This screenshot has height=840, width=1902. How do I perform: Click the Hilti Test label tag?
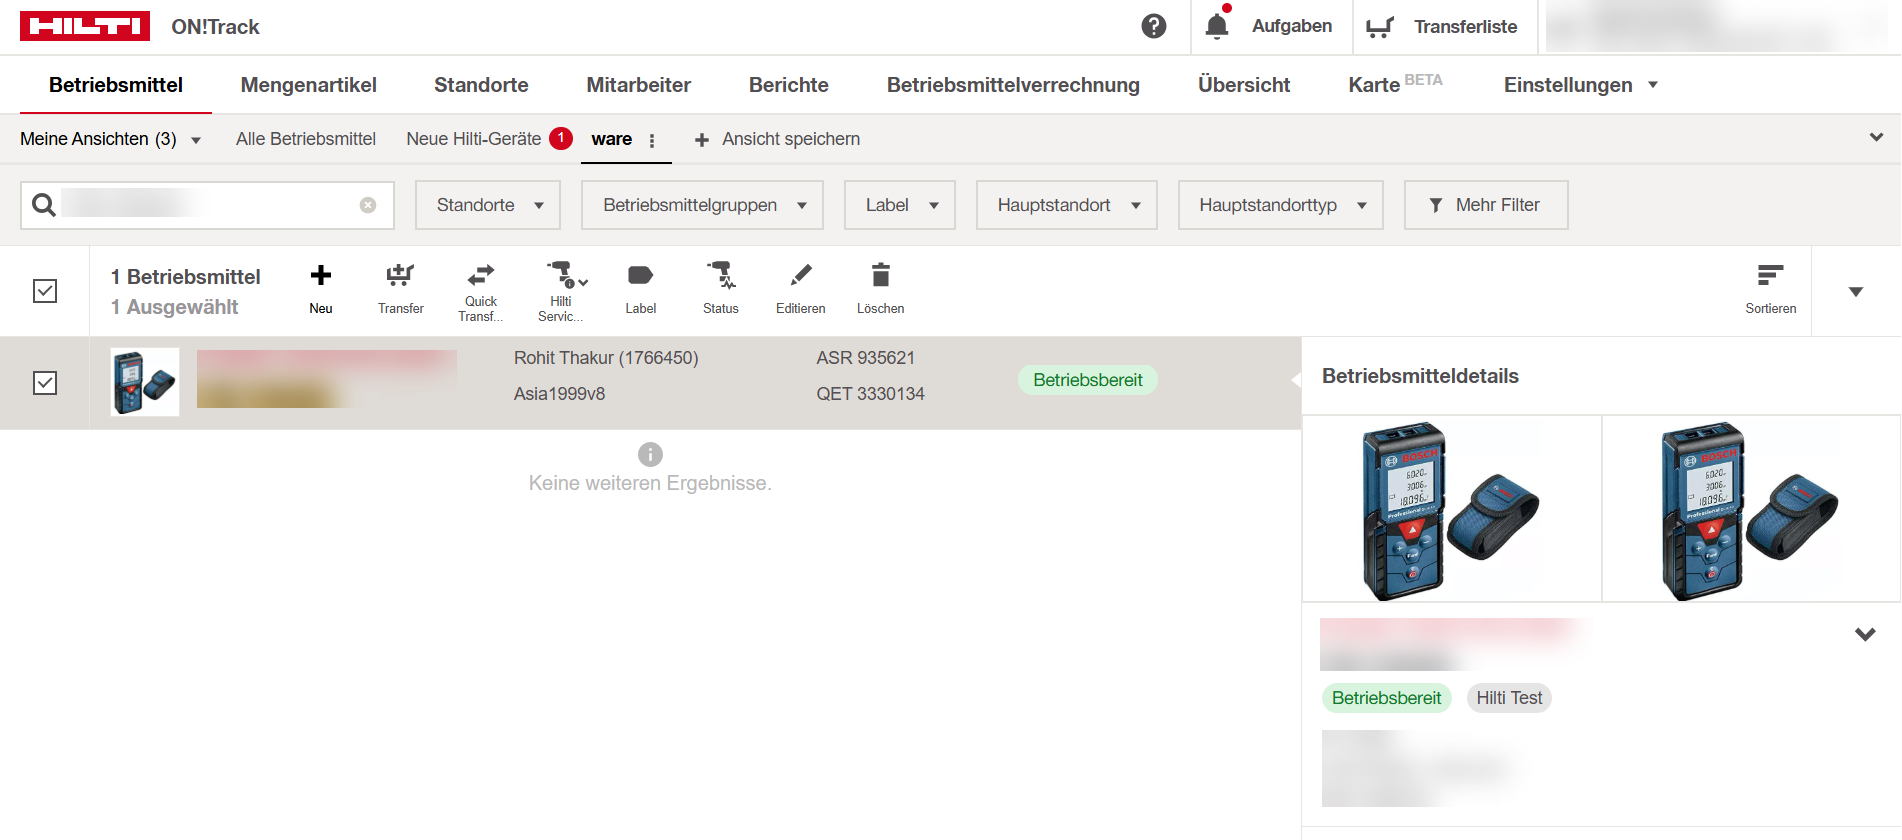click(1509, 698)
